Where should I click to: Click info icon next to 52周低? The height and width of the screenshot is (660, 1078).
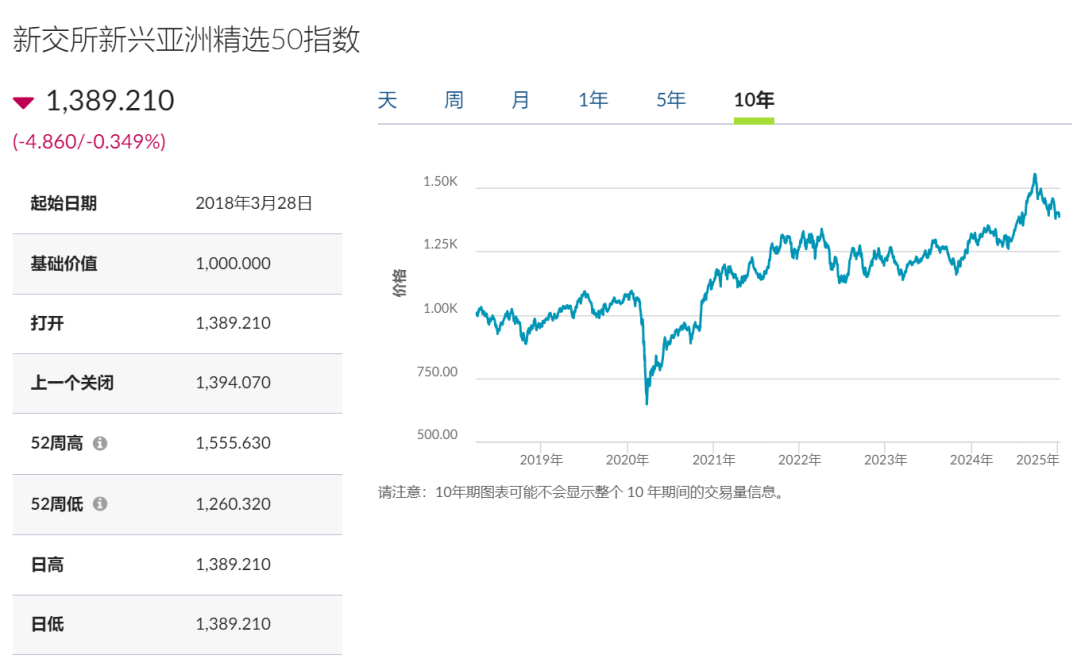coord(100,504)
